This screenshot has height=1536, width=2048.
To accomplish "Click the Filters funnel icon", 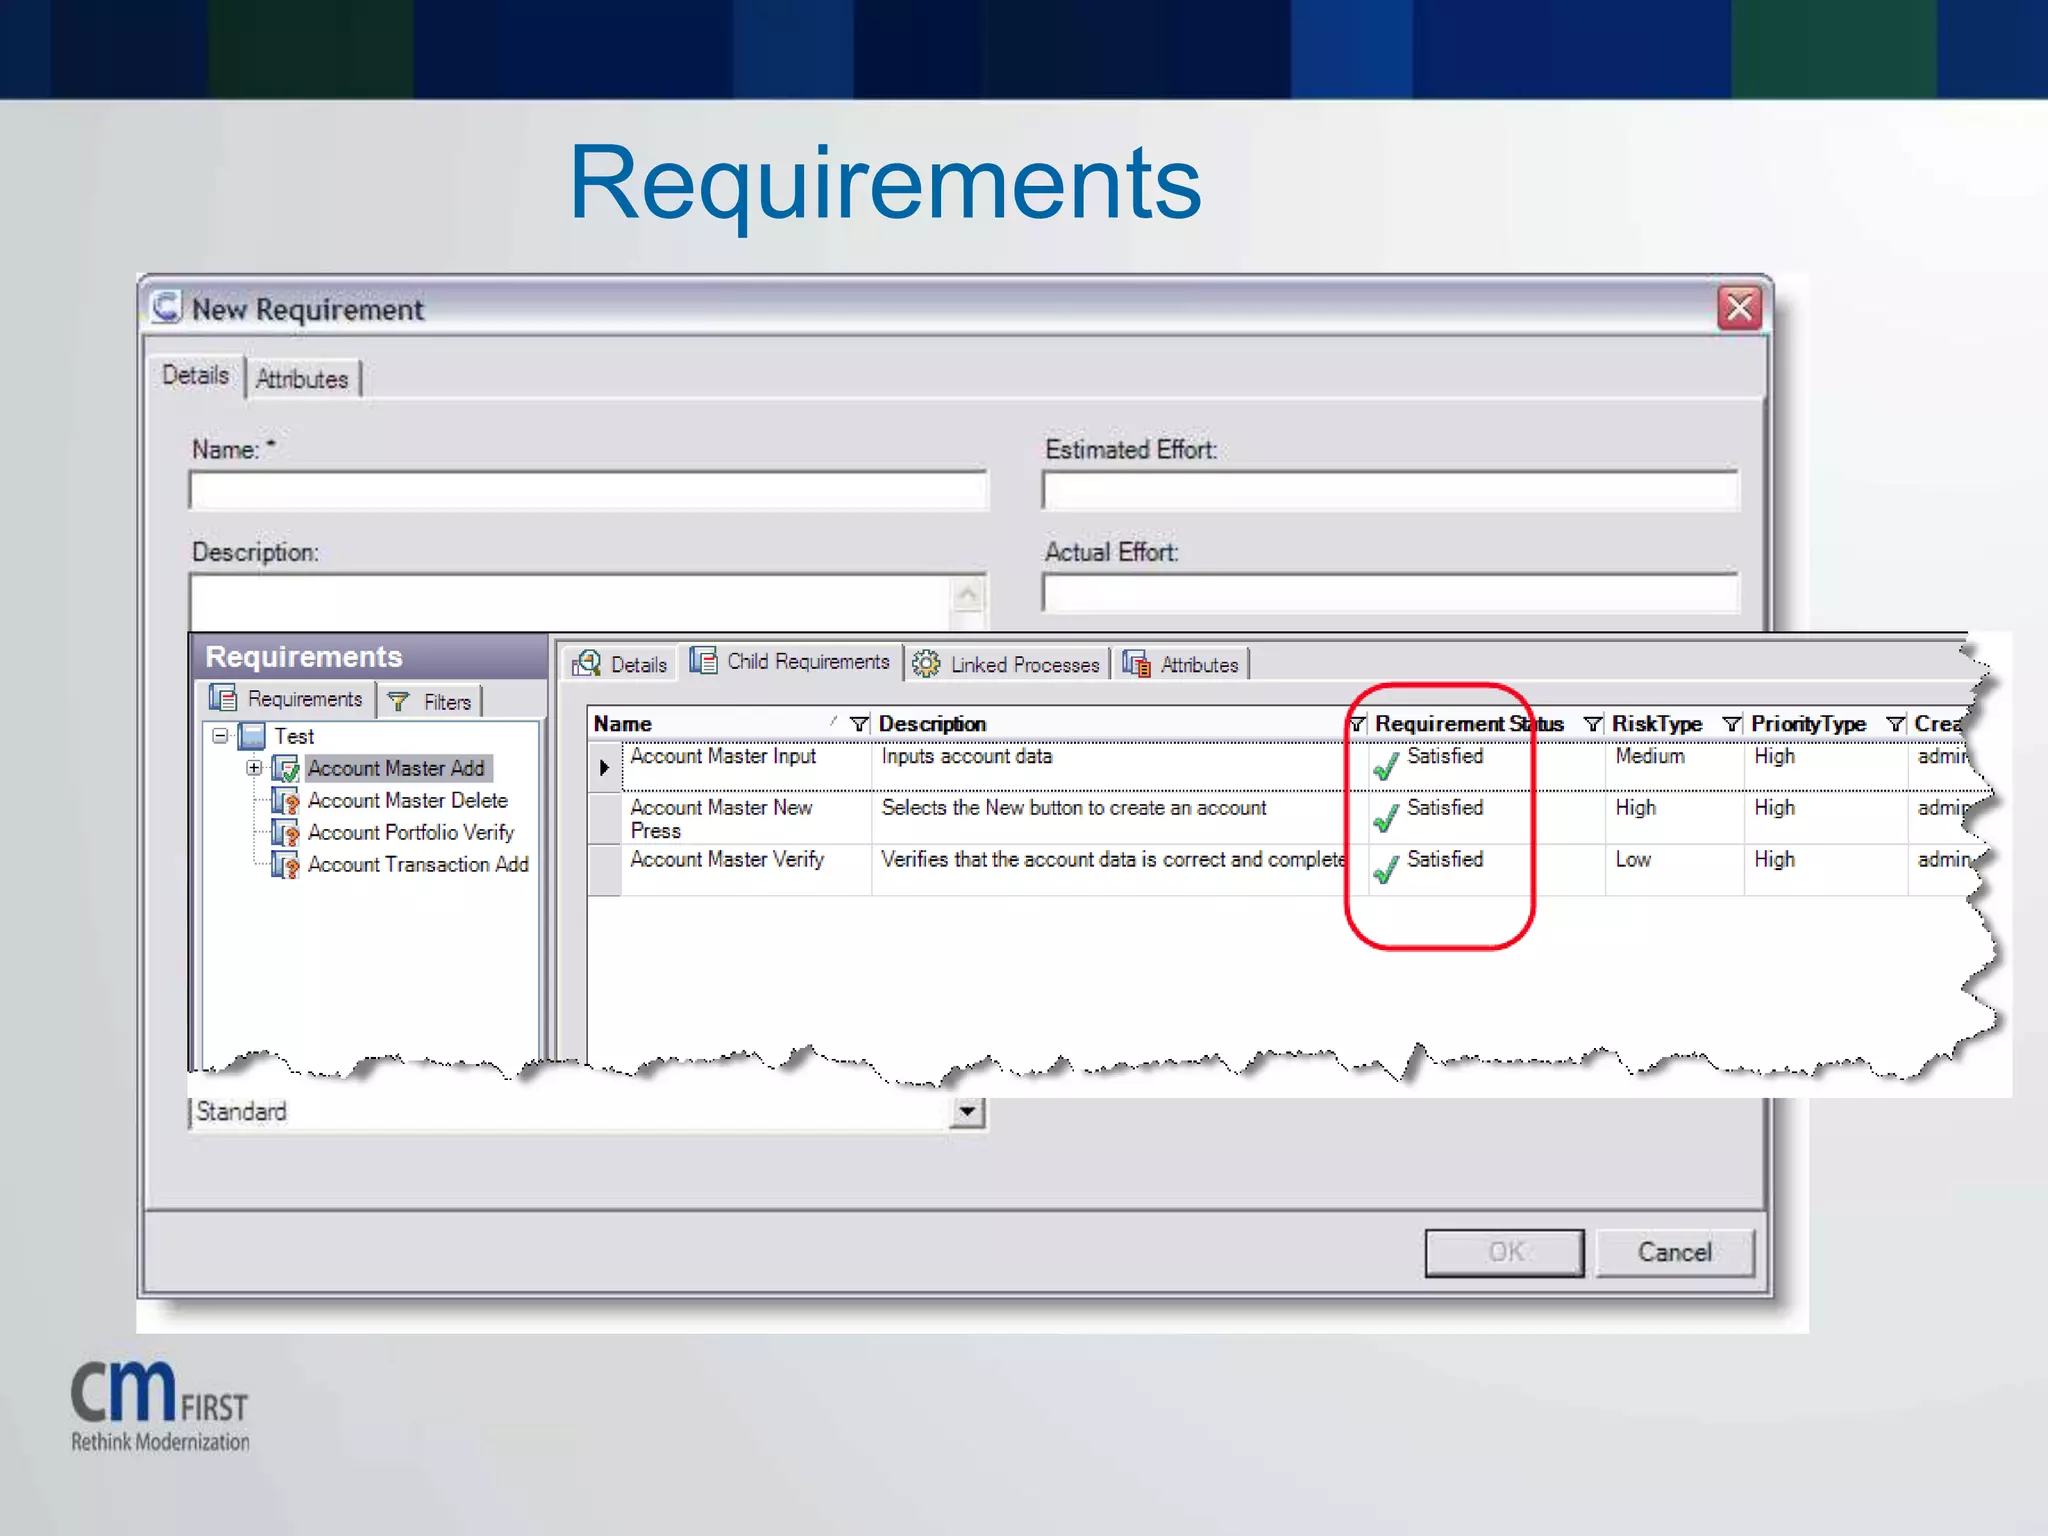I will pyautogui.click(x=399, y=702).
